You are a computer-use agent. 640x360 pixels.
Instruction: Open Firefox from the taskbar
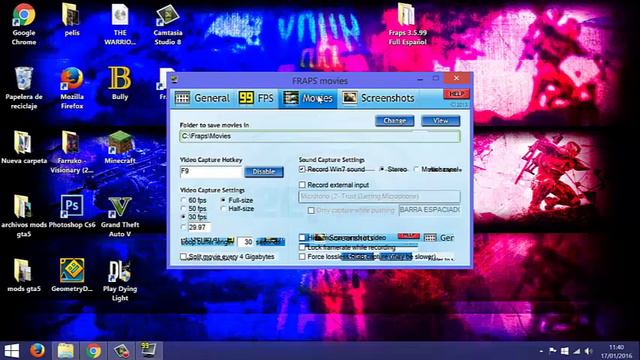point(38,351)
